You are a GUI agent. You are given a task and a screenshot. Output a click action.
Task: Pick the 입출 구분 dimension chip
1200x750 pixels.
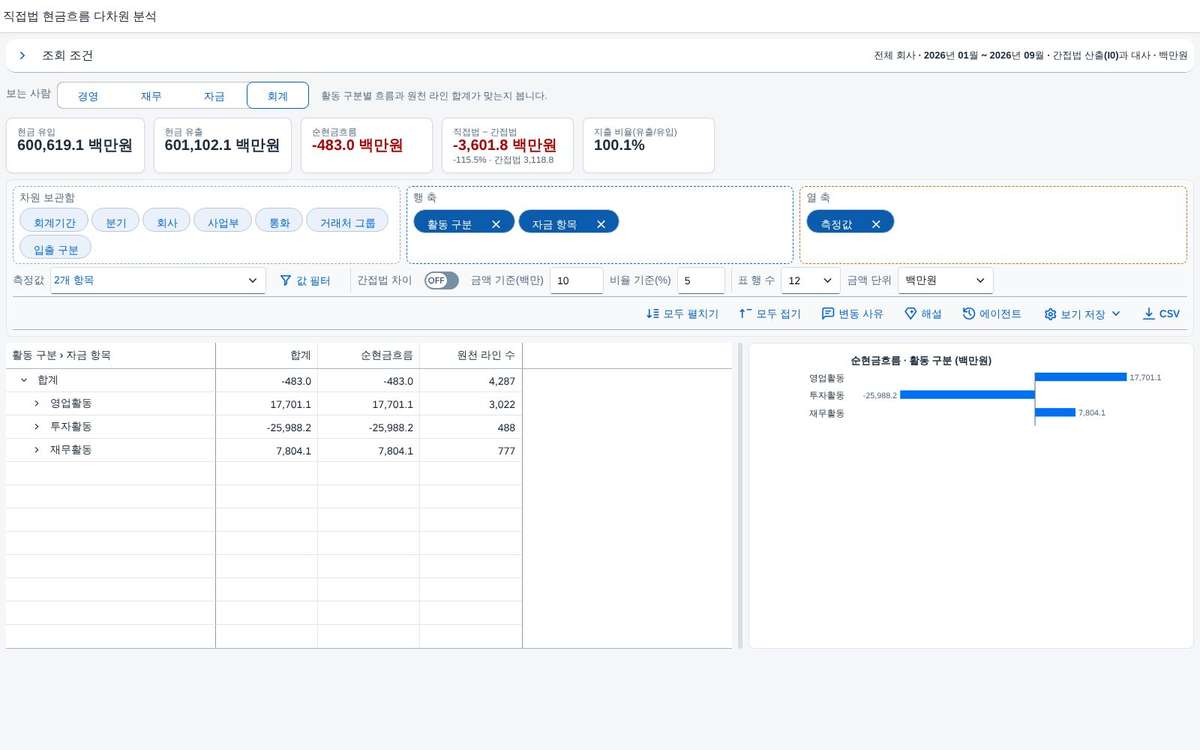coord(55,249)
